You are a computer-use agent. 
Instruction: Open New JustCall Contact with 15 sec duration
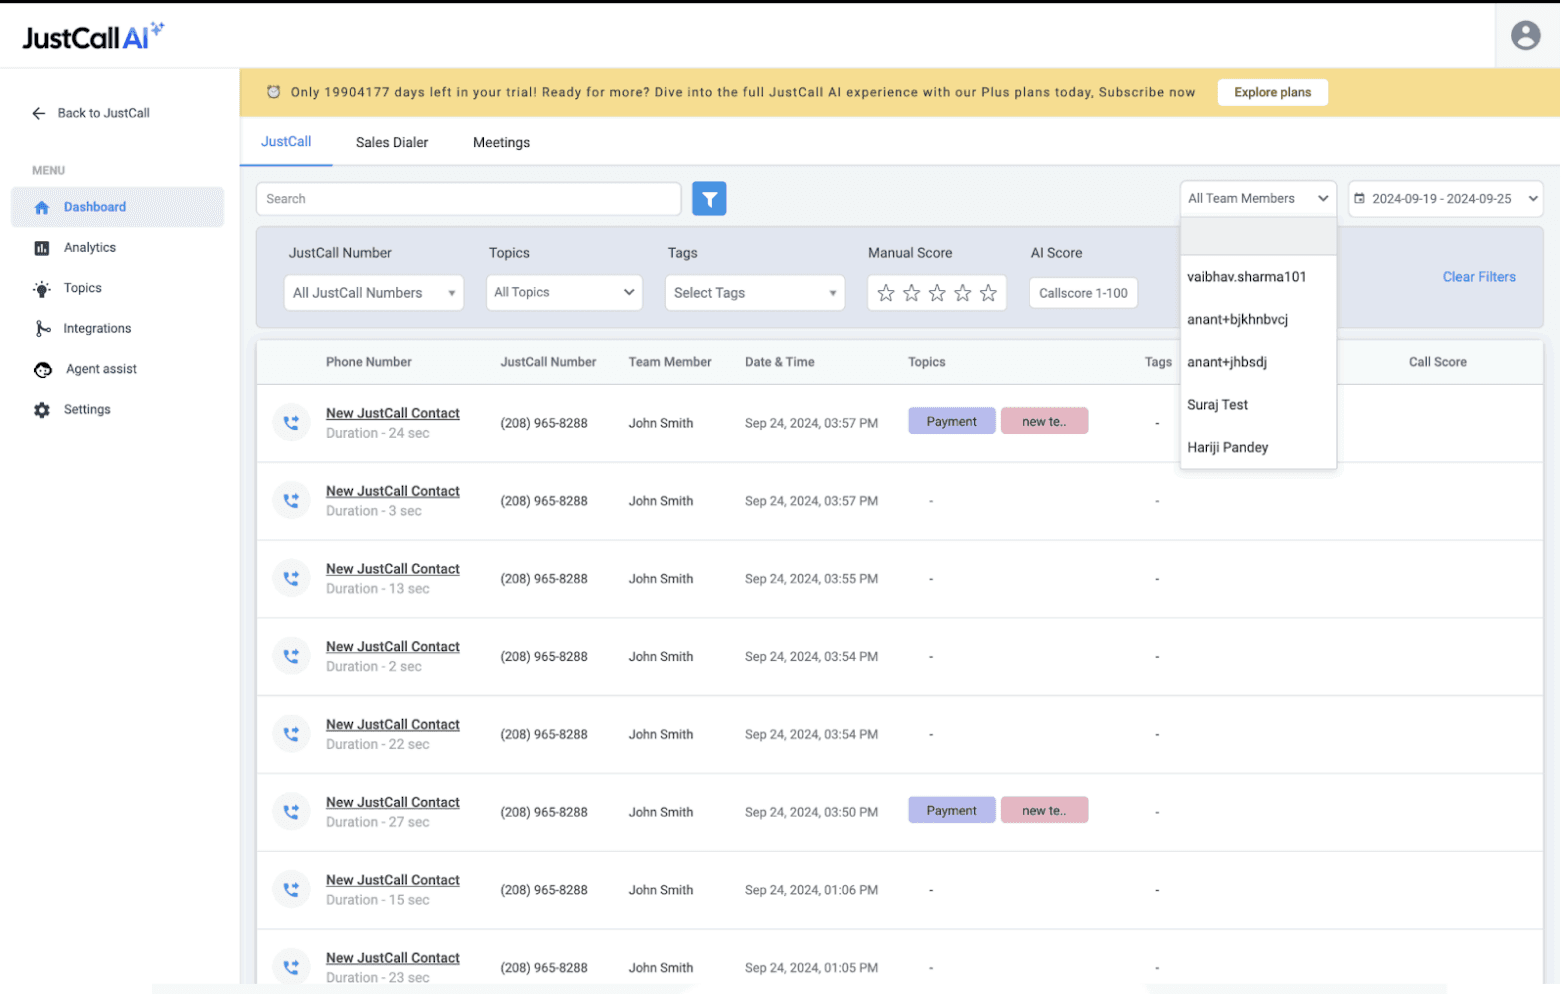pos(394,881)
